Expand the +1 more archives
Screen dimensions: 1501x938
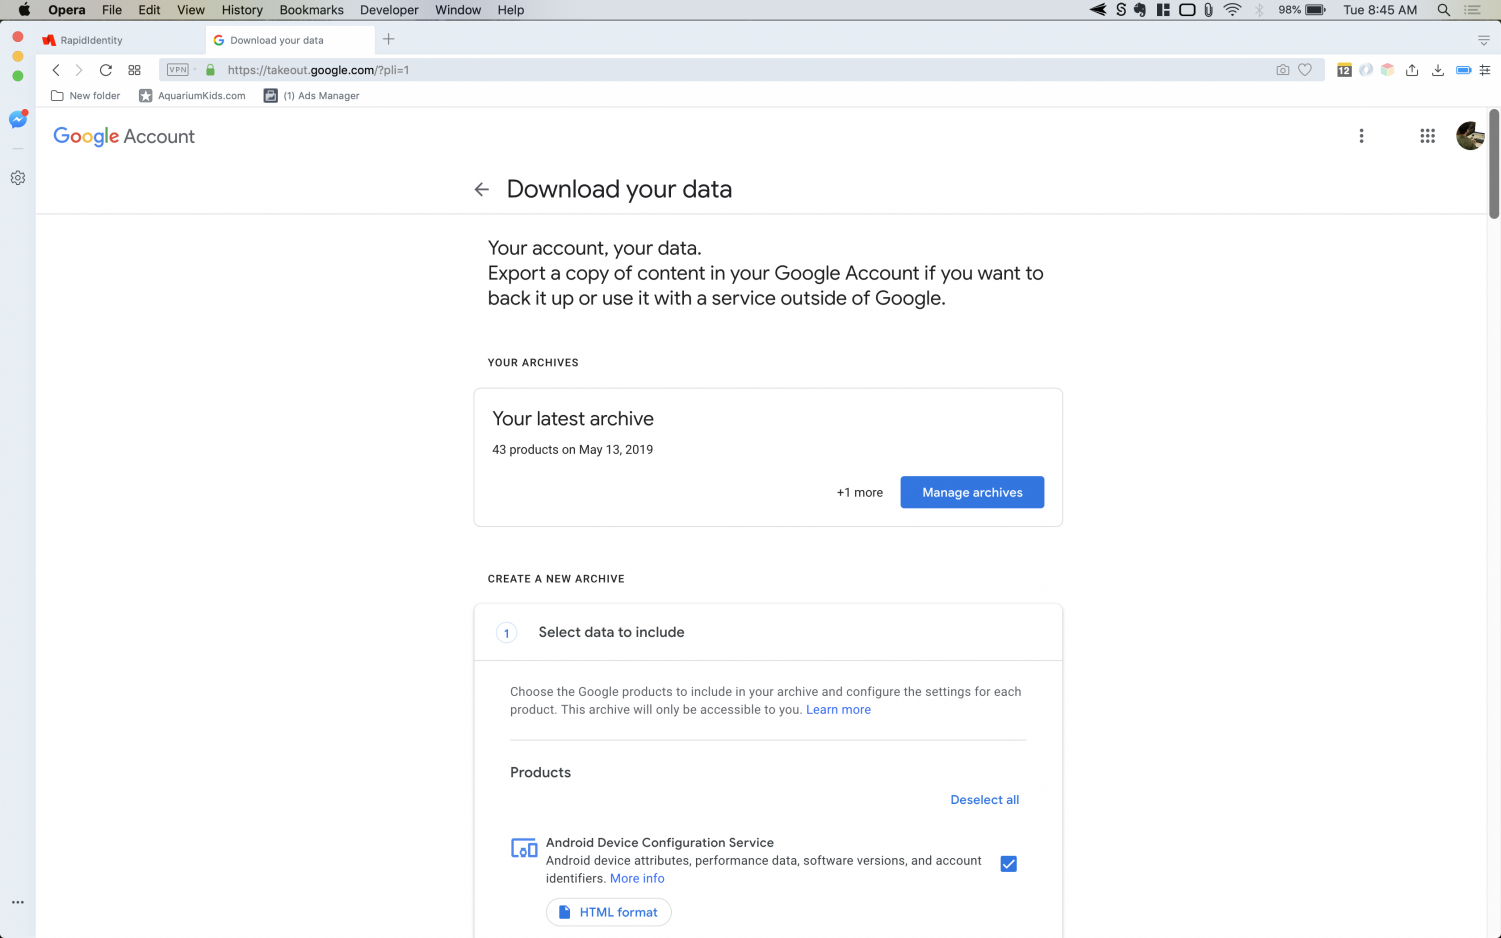[x=859, y=492]
